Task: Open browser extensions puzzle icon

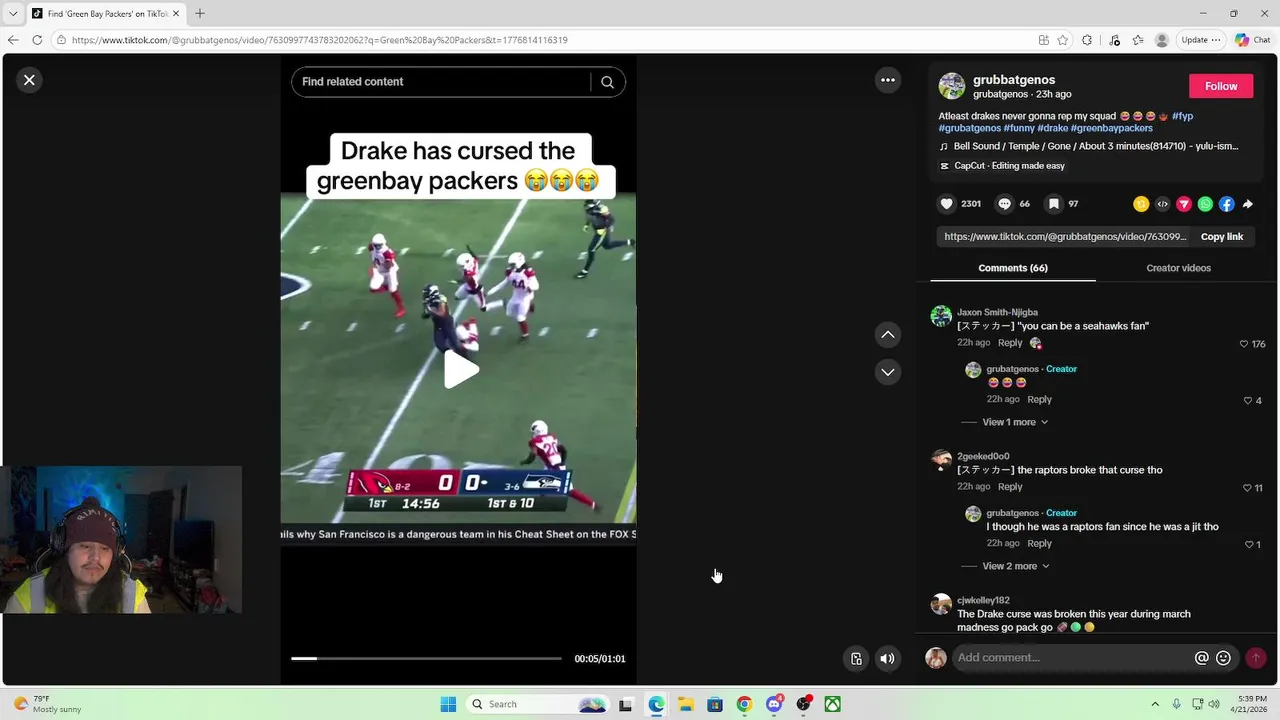Action: 1087,40
